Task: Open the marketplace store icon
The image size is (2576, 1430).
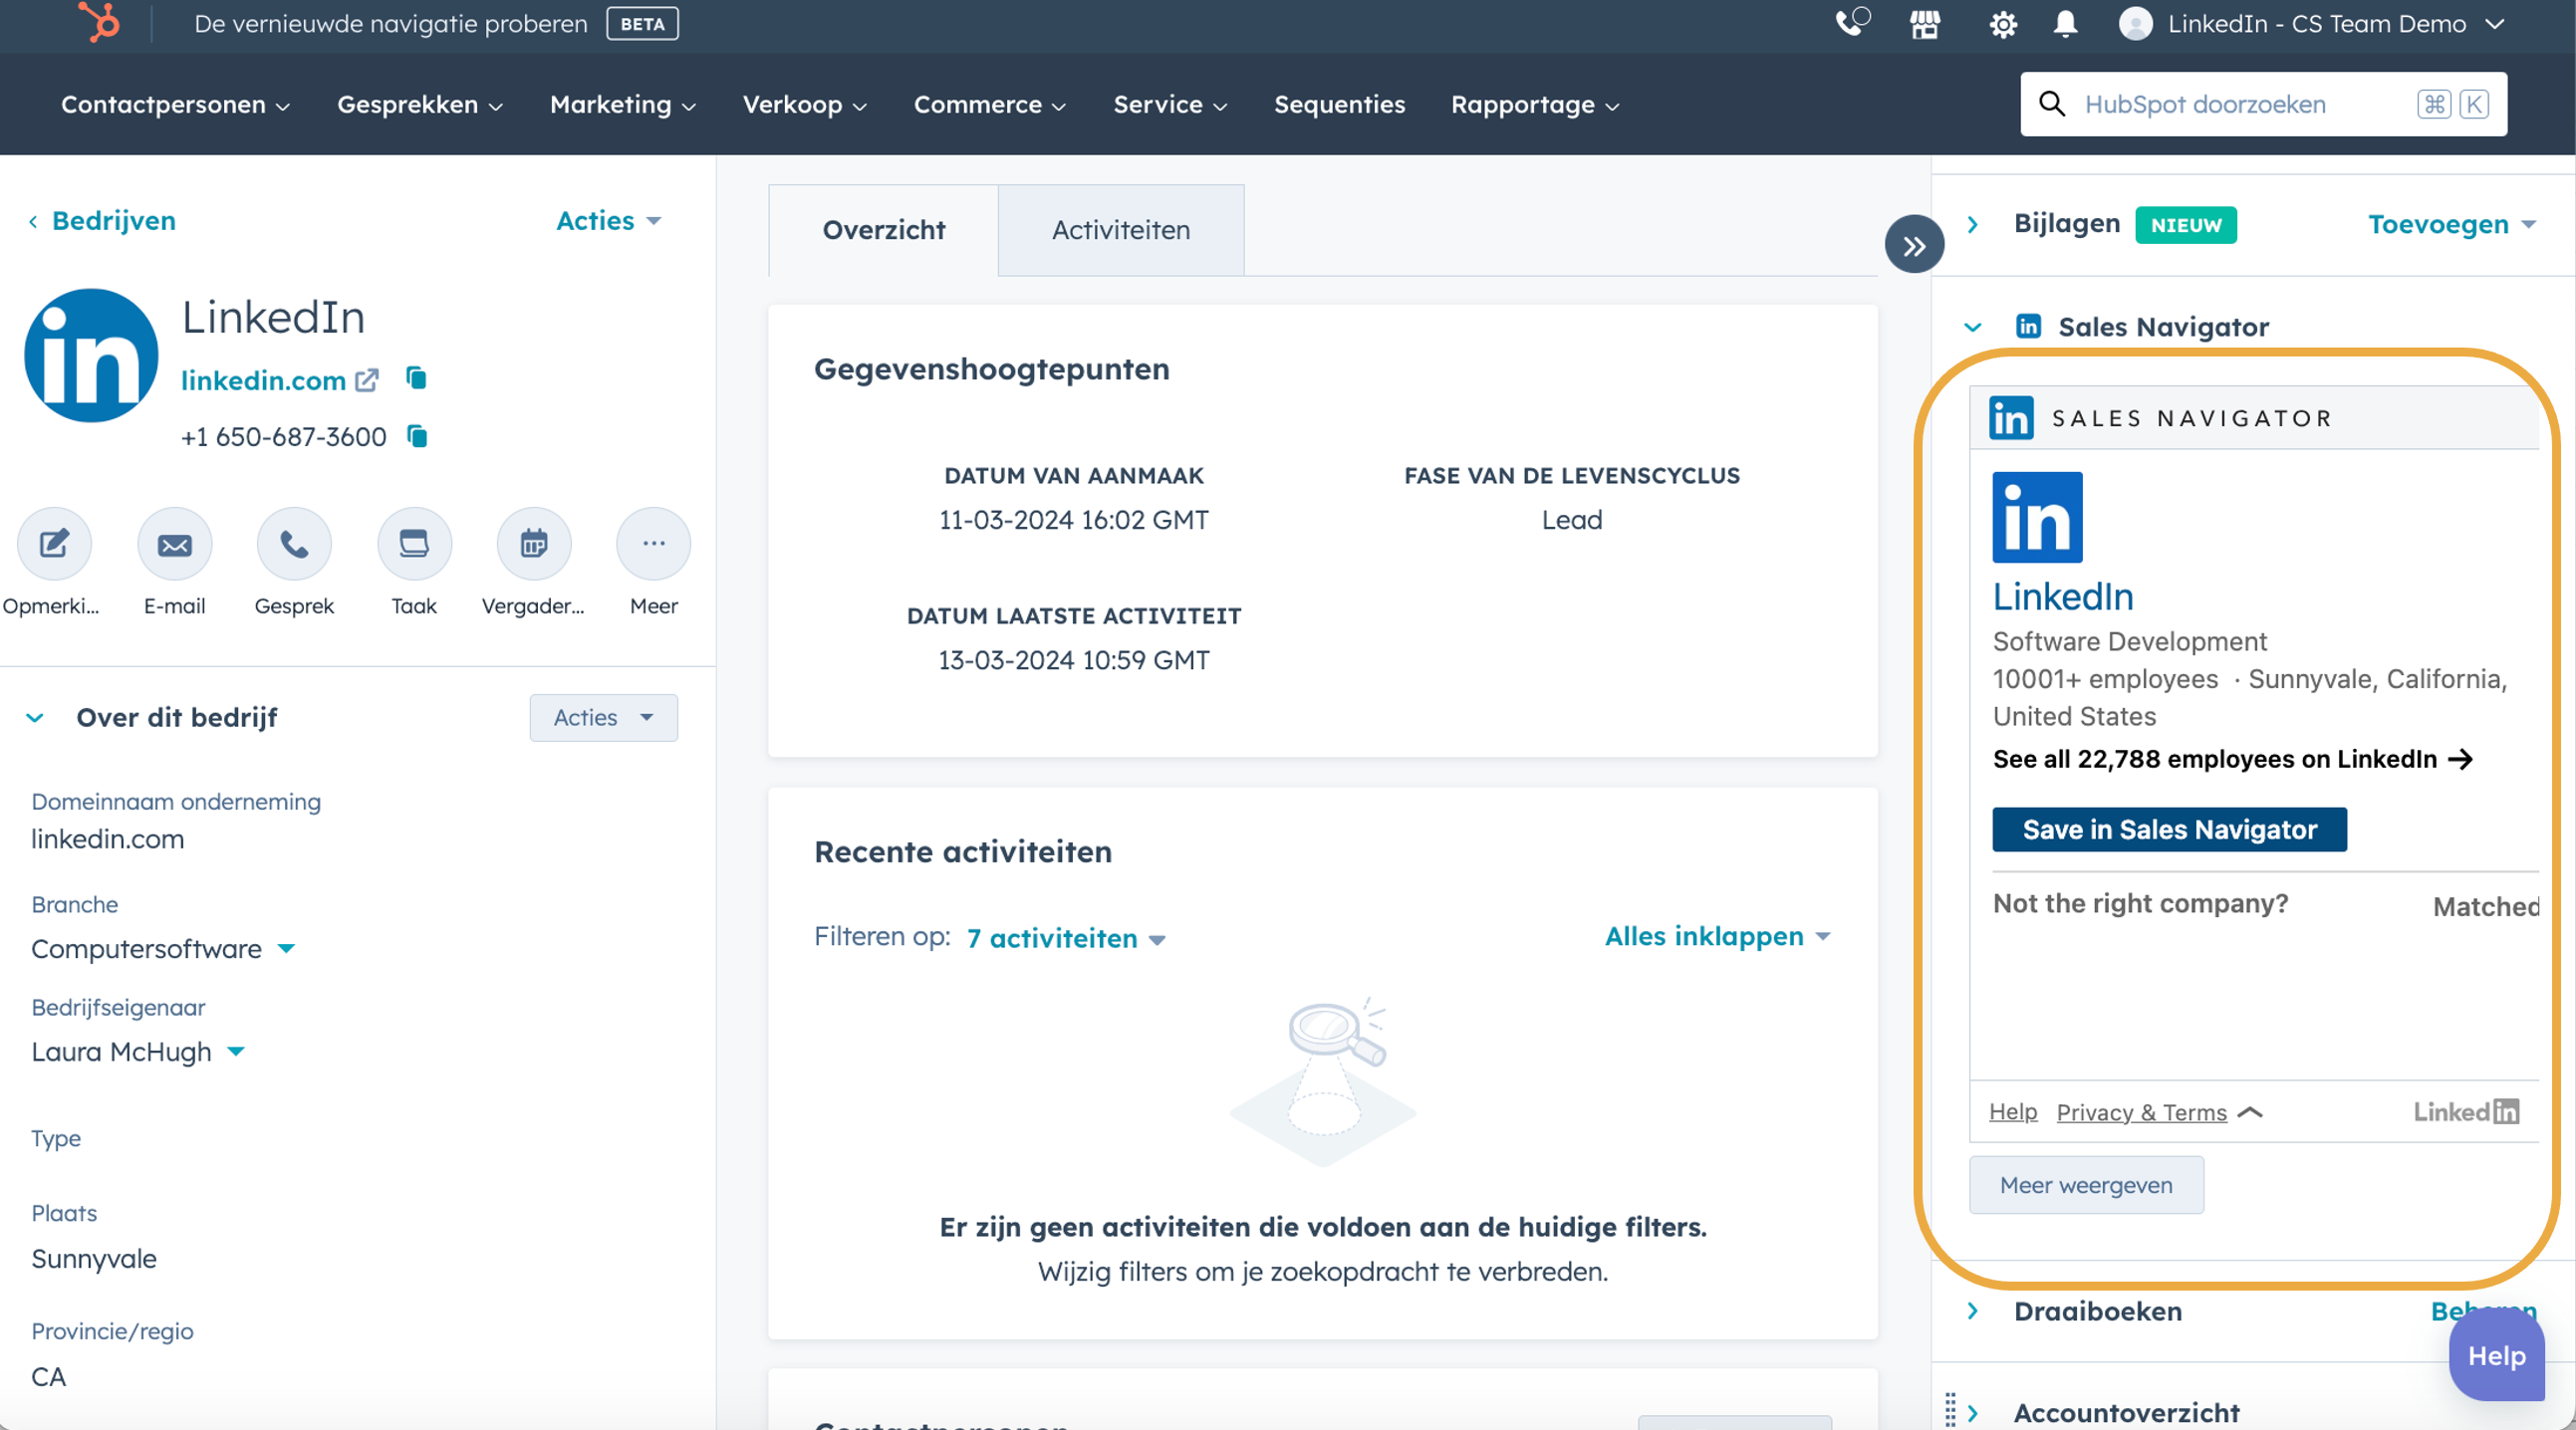Action: (x=1925, y=24)
